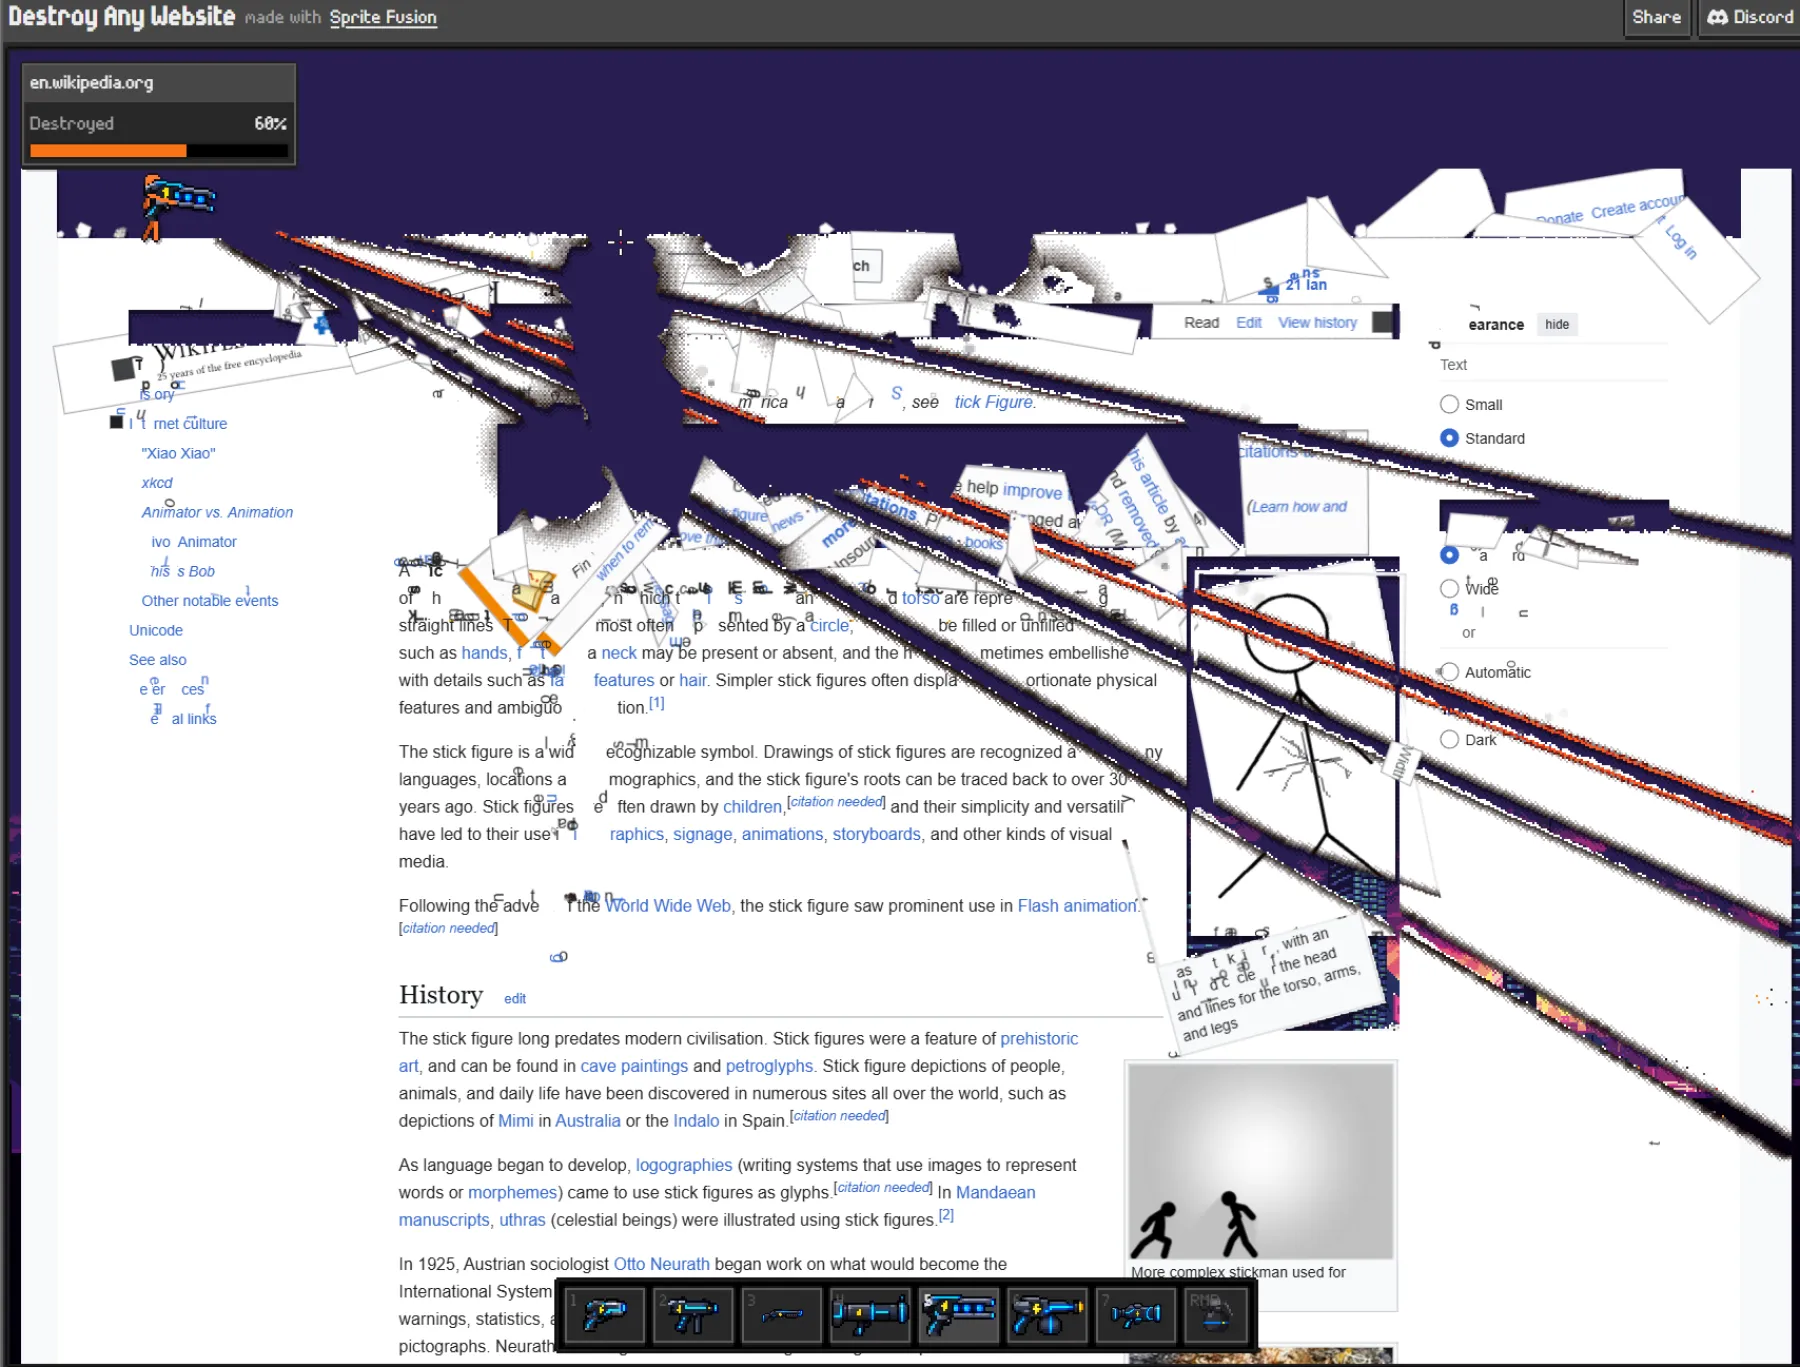Select the Standard text size radio
This screenshot has width=1800, height=1367.
1449,438
